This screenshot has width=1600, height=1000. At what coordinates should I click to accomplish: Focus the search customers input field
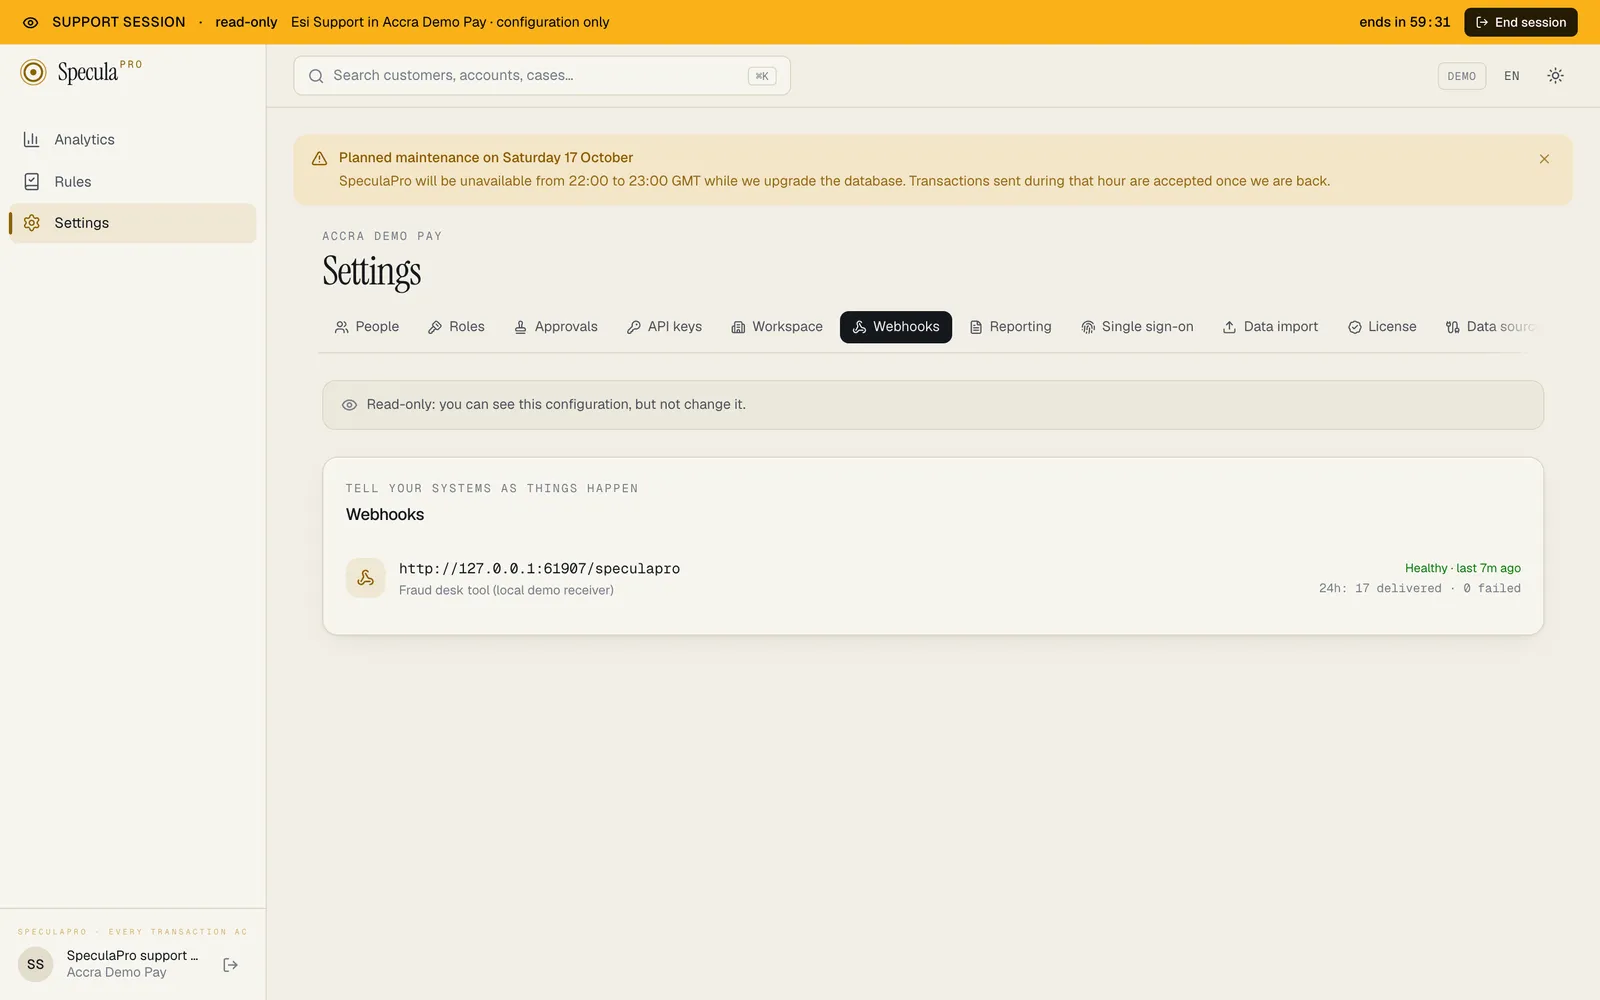coord(542,76)
